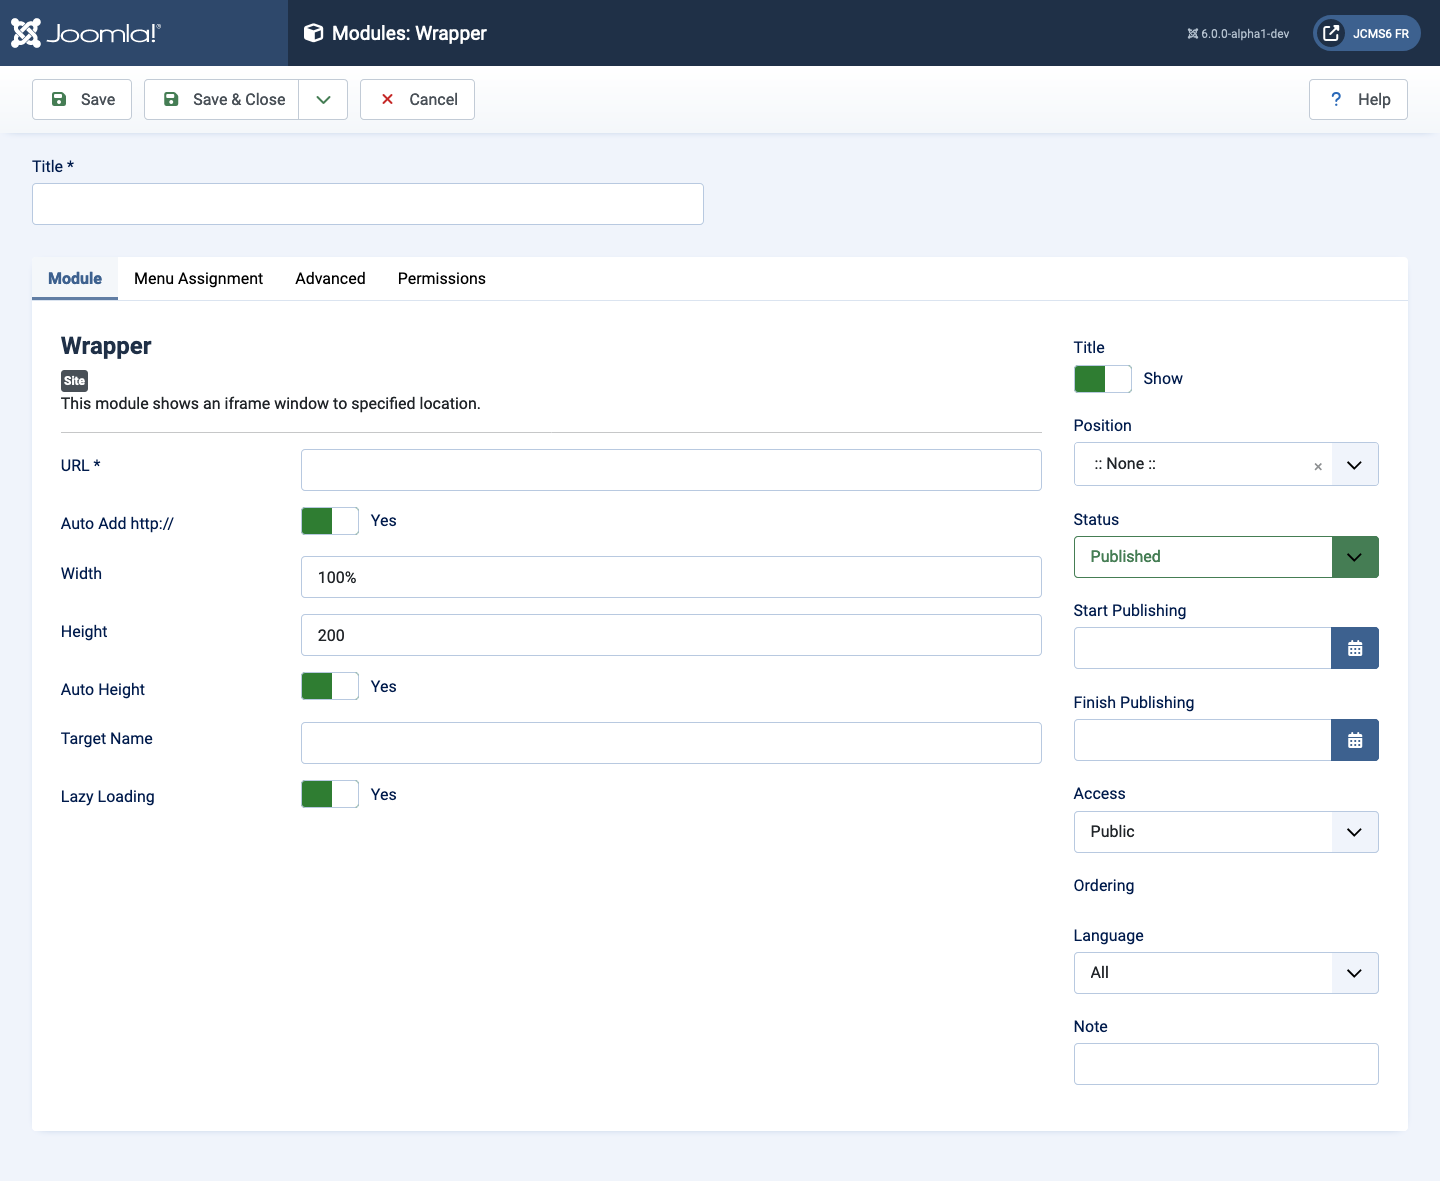The image size is (1440, 1181).
Task: Toggle Auto Add http:// switch
Action: 330,521
